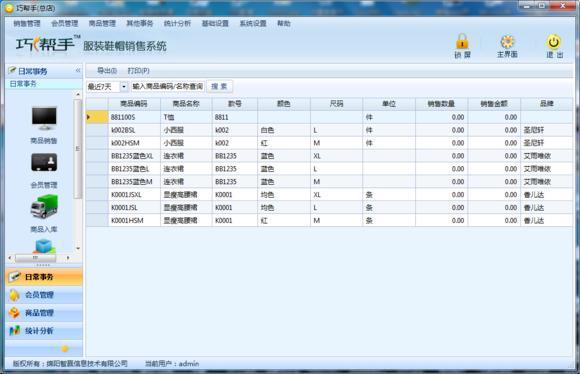Select cell k002BSL in the table
The image size is (580, 374).
(x=134, y=130)
